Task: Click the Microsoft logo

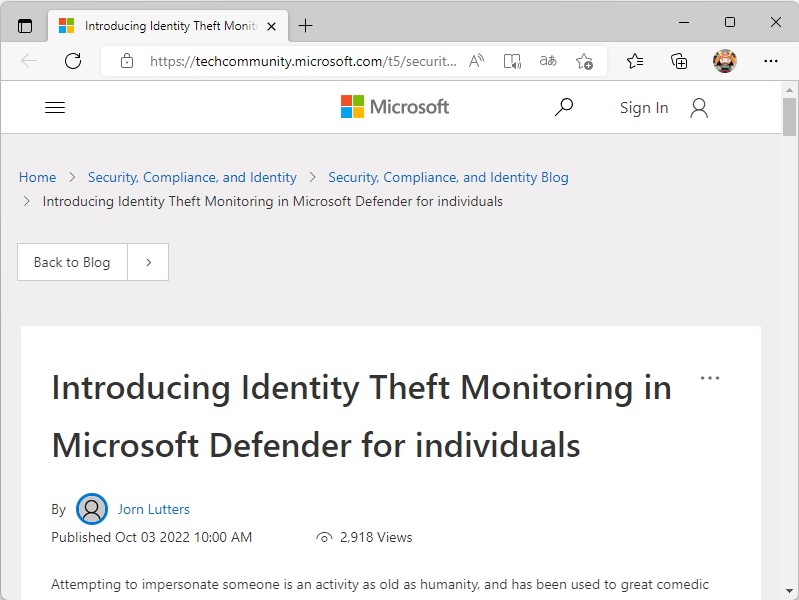Action: coord(395,107)
